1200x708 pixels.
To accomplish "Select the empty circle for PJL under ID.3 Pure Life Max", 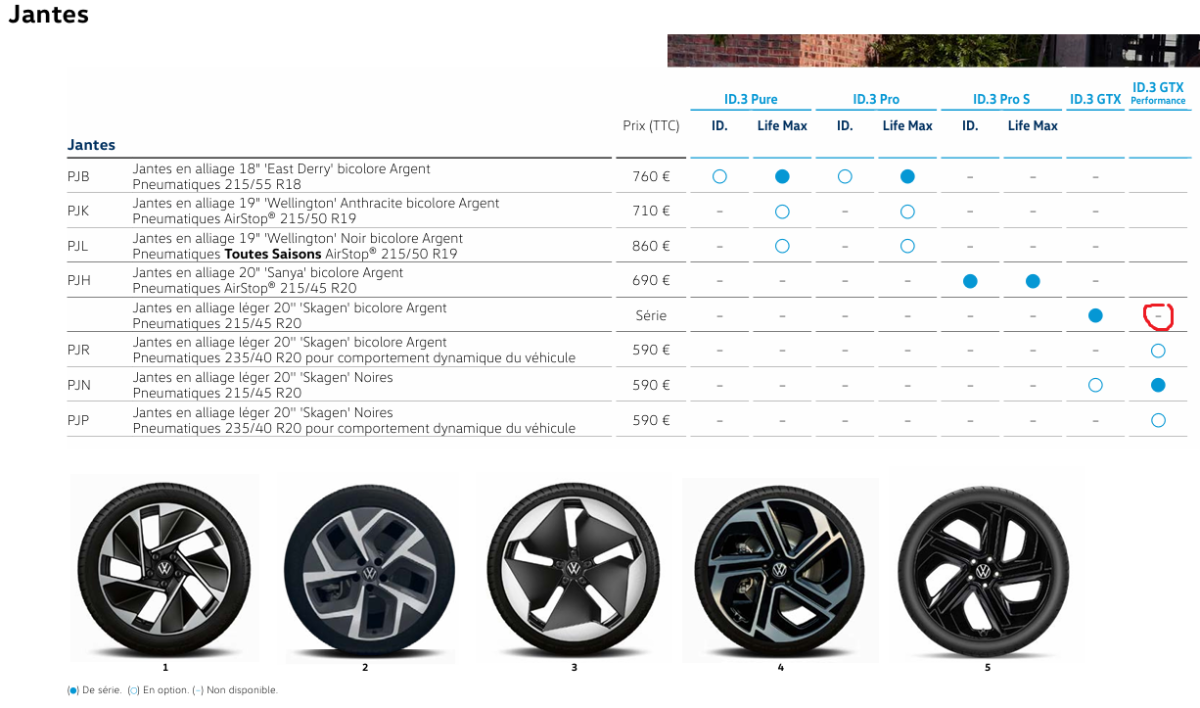I will (x=782, y=246).
